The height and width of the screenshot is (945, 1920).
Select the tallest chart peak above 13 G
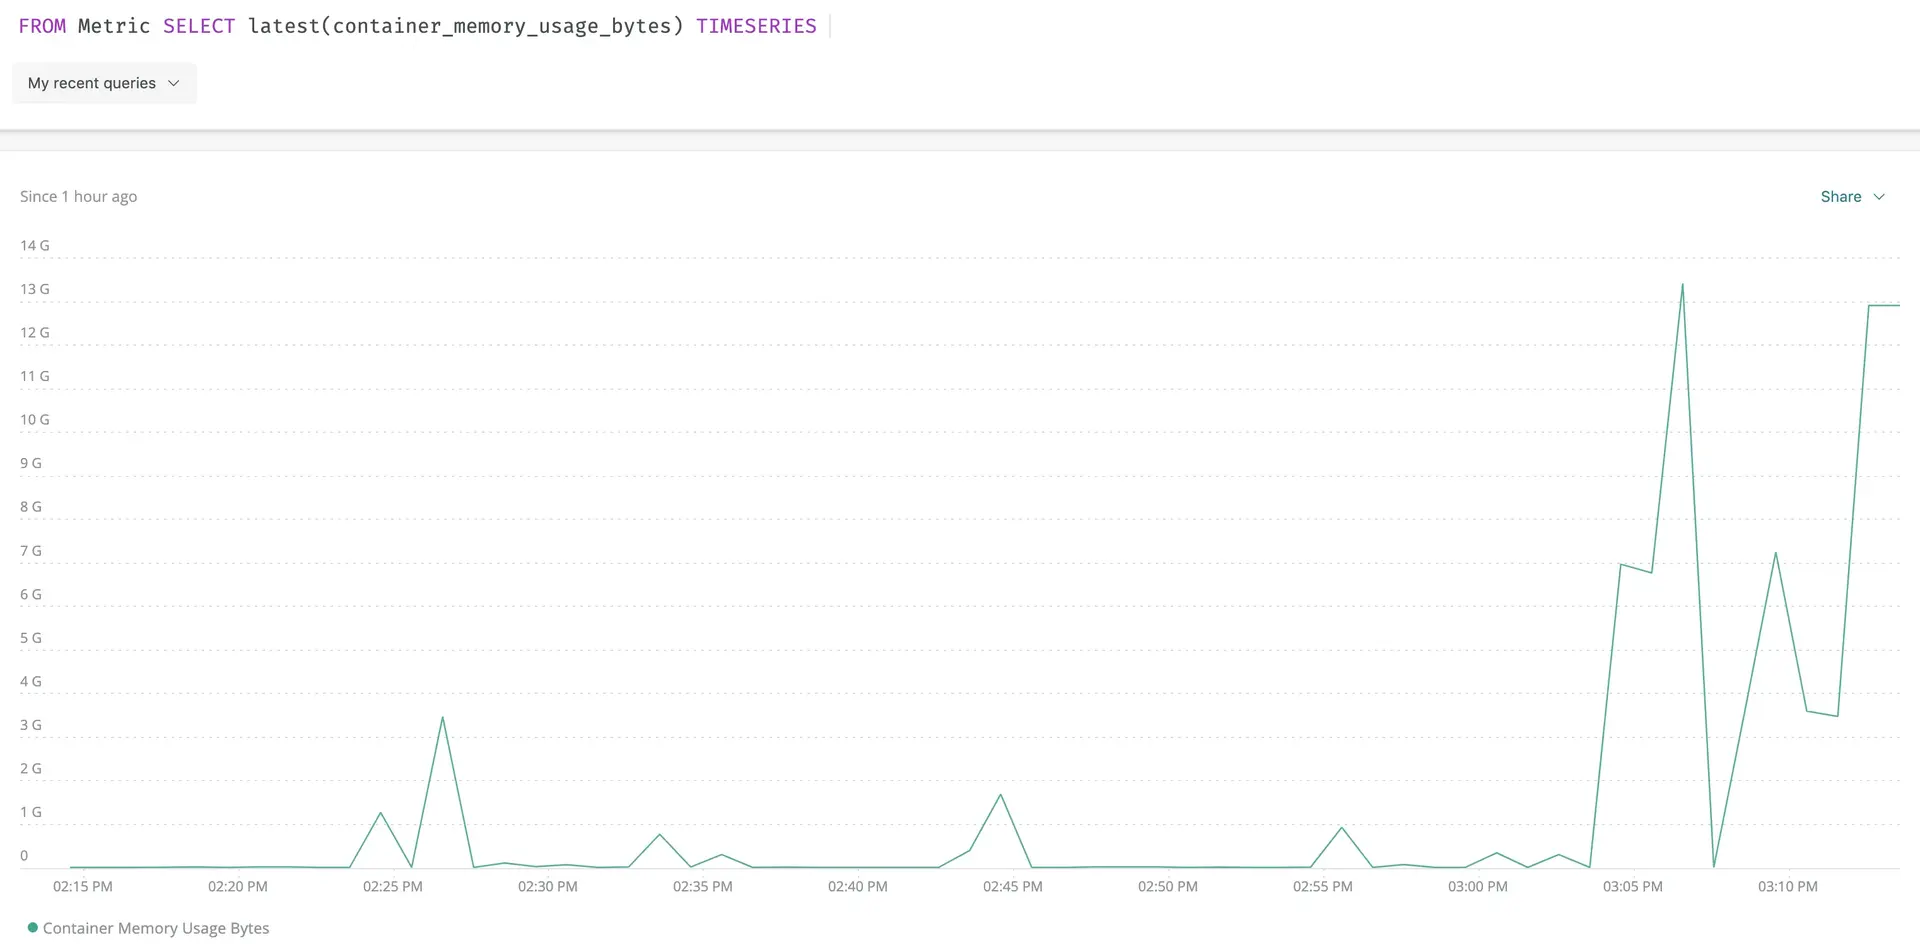coord(1682,285)
